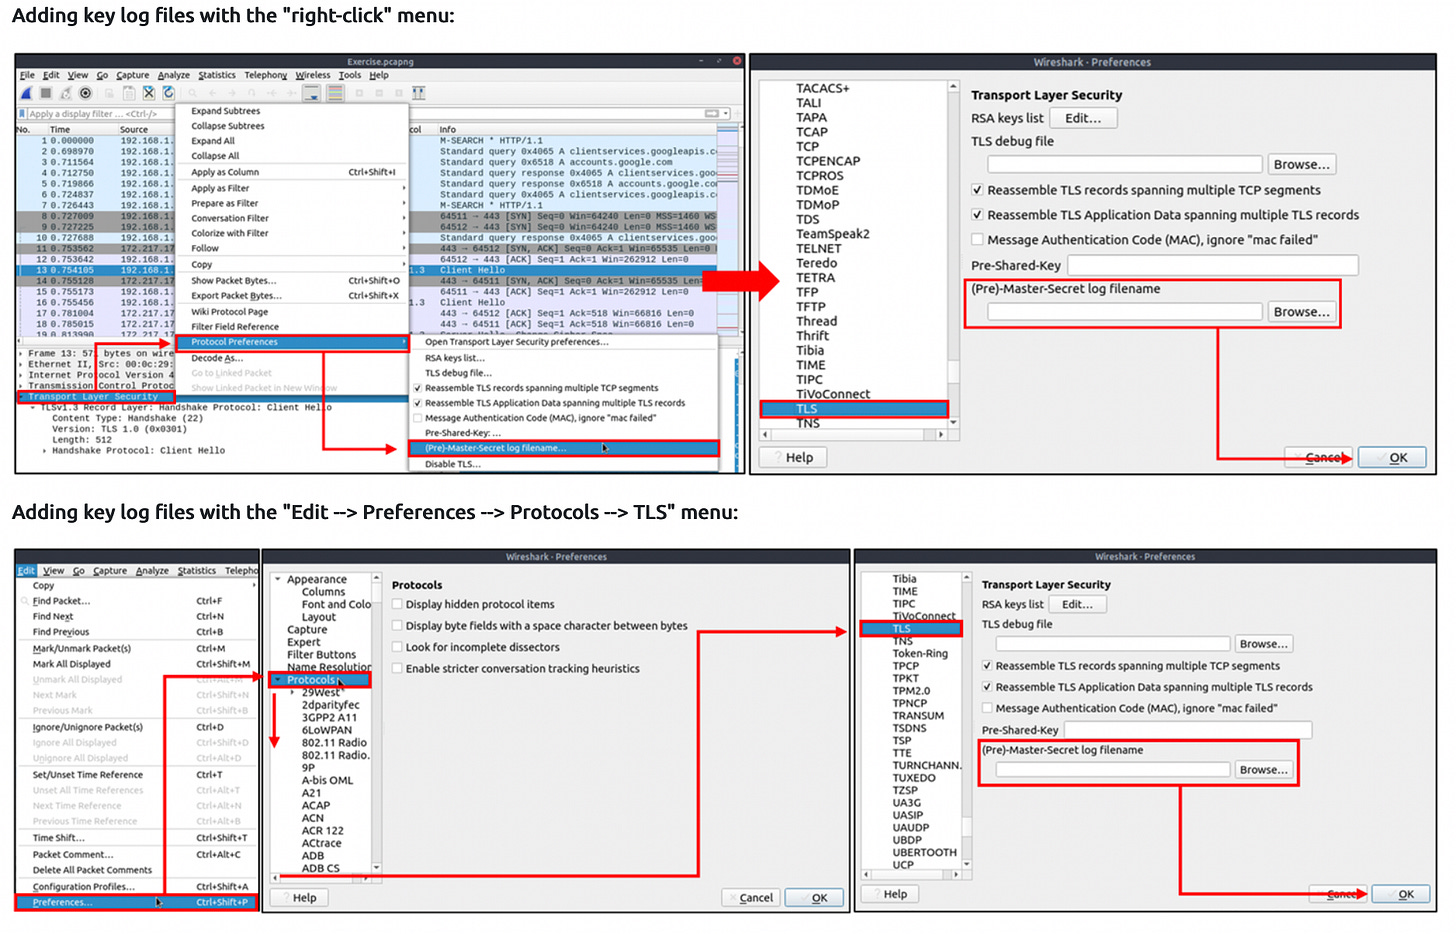
Task: Toggle Reassemble TLS Application Data in context submenu
Action: click(x=417, y=403)
